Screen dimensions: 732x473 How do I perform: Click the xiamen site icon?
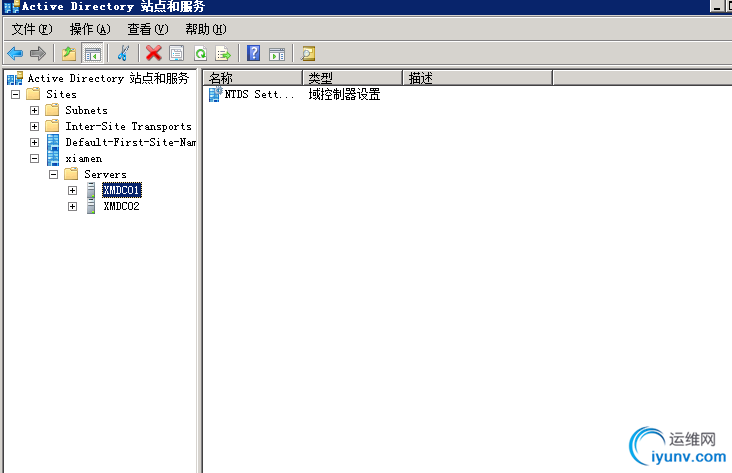[53, 158]
